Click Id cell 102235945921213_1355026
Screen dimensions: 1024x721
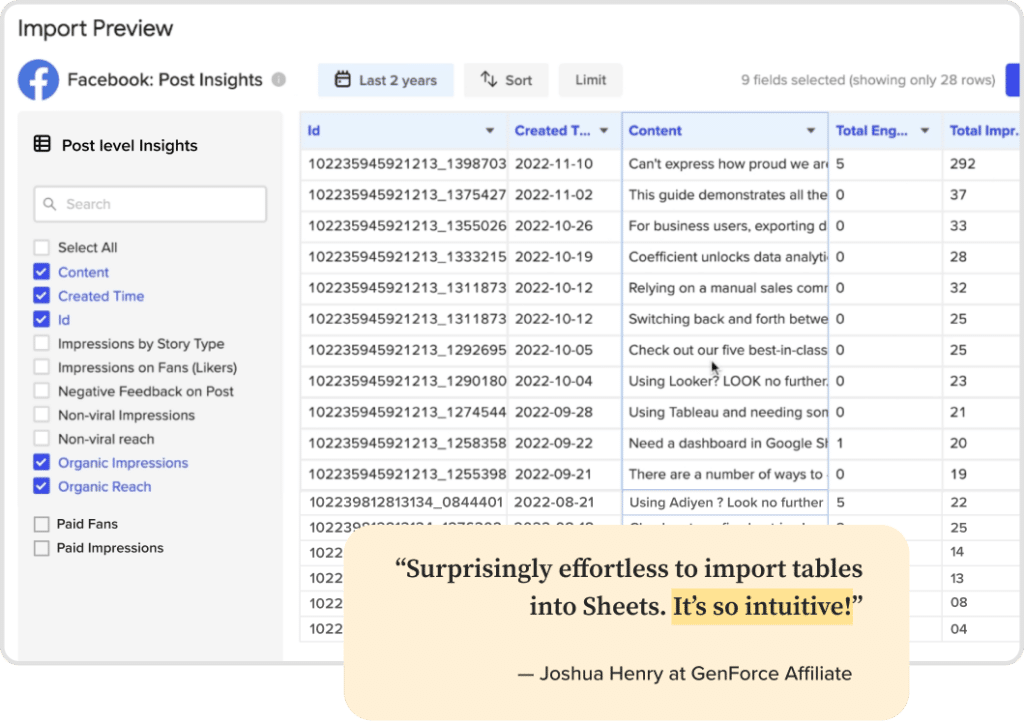(404, 226)
